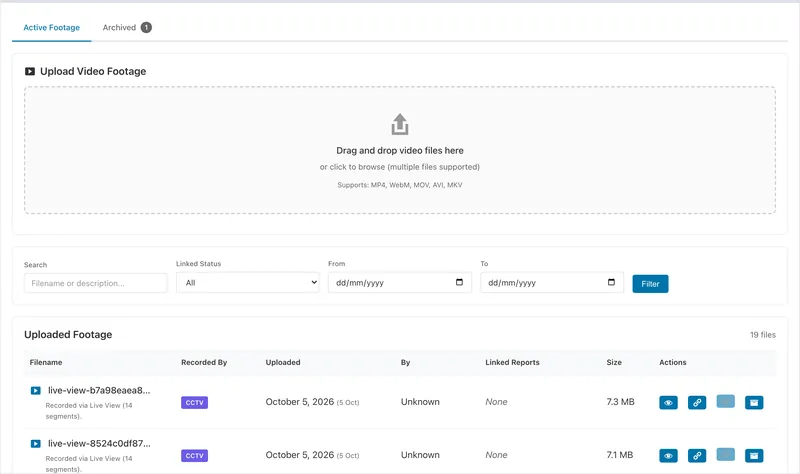This screenshot has width=800, height=474.
Task: Open the Linked Status dropdown
Action: (x=247, y=283)
